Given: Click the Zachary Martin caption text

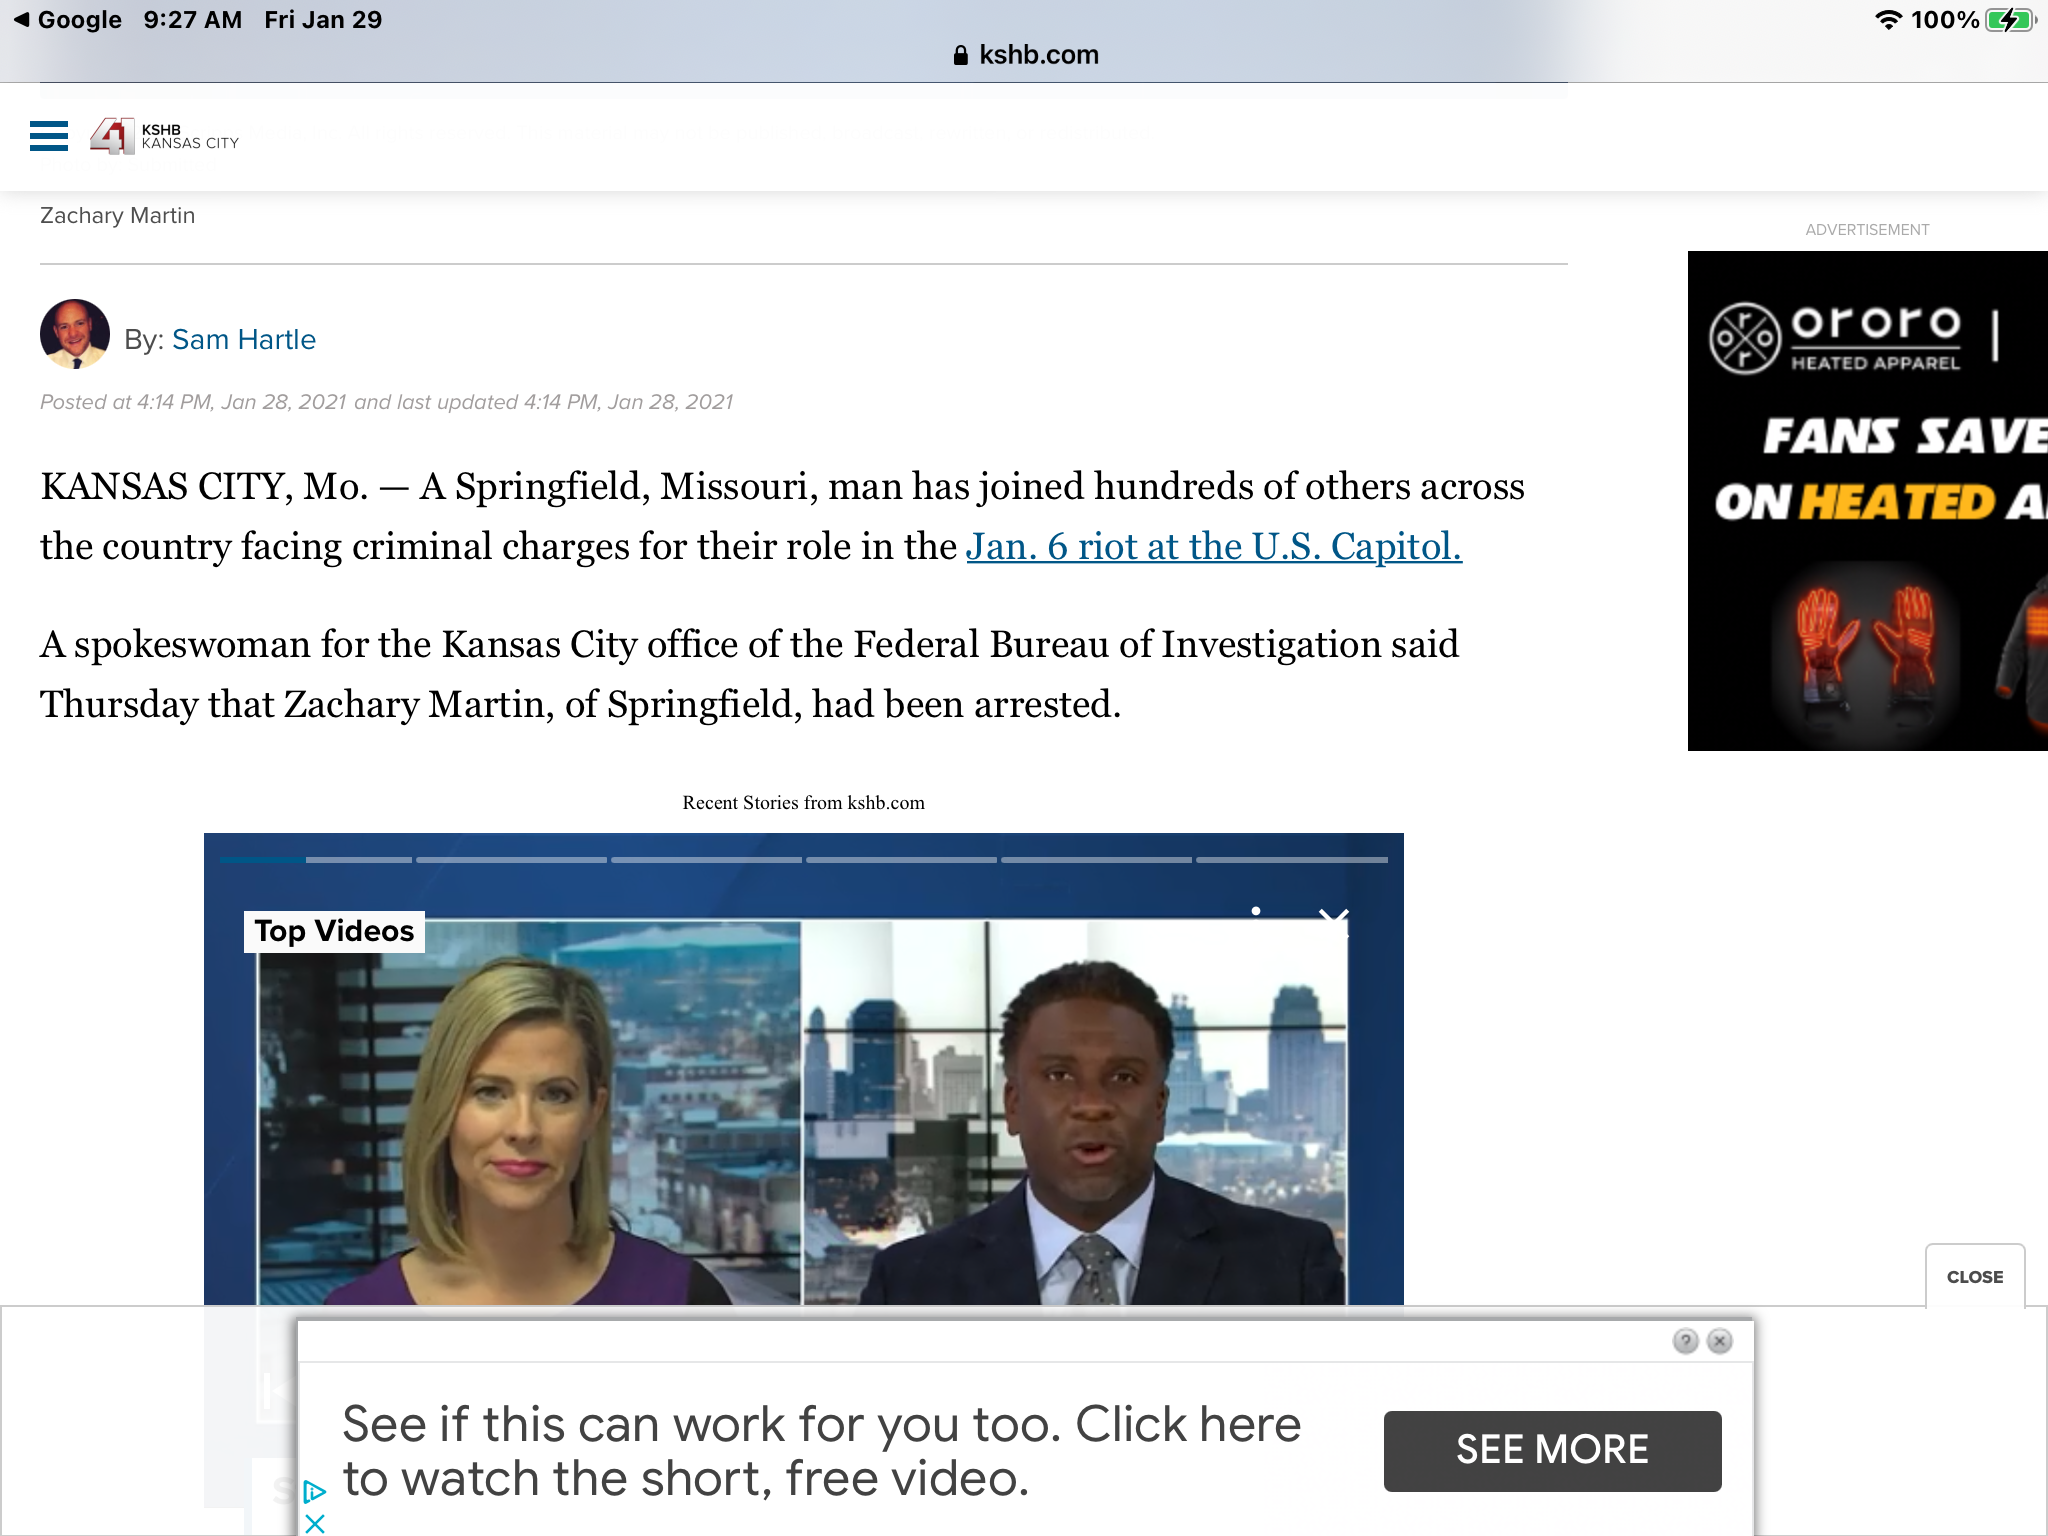Looking at the screenshot, I should point(118,216).
